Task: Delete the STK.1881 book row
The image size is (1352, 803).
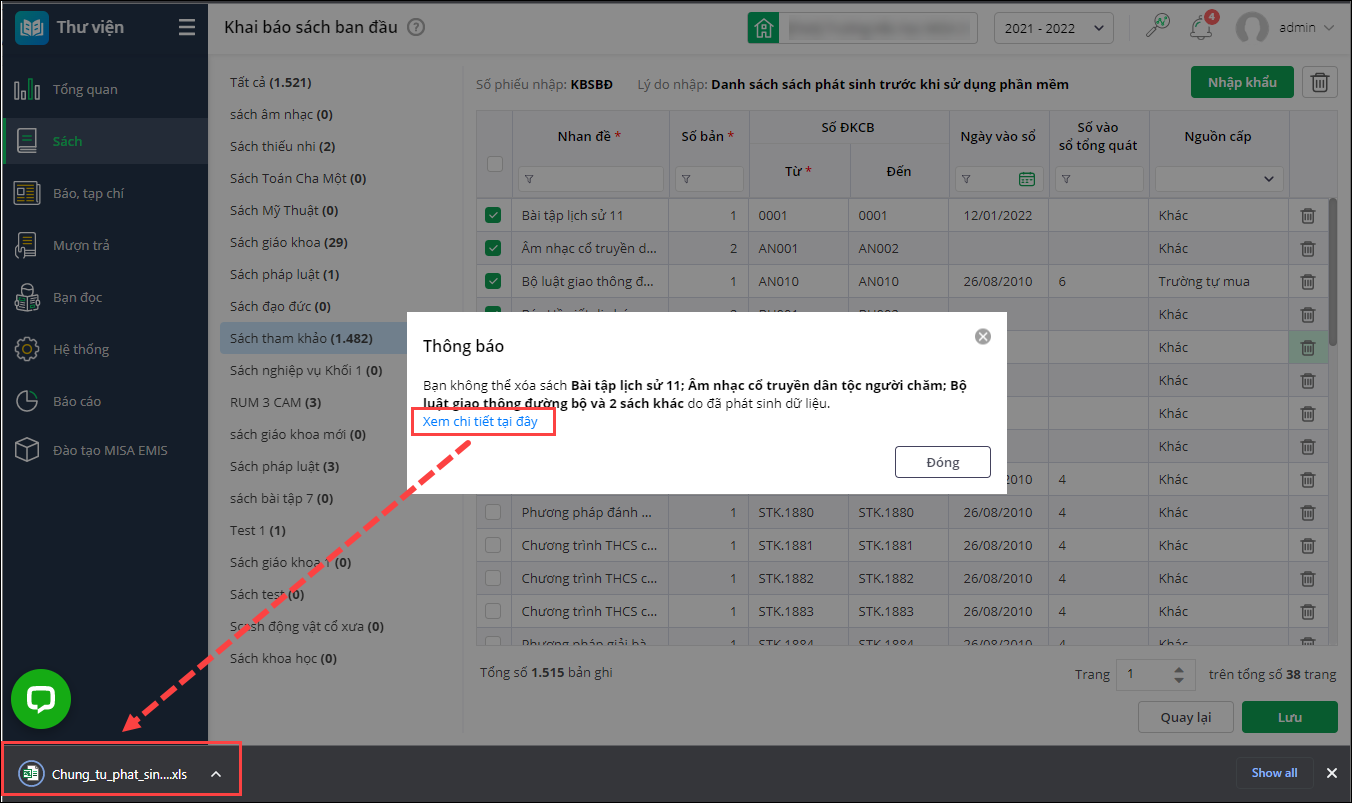Action: point(1308,545)
